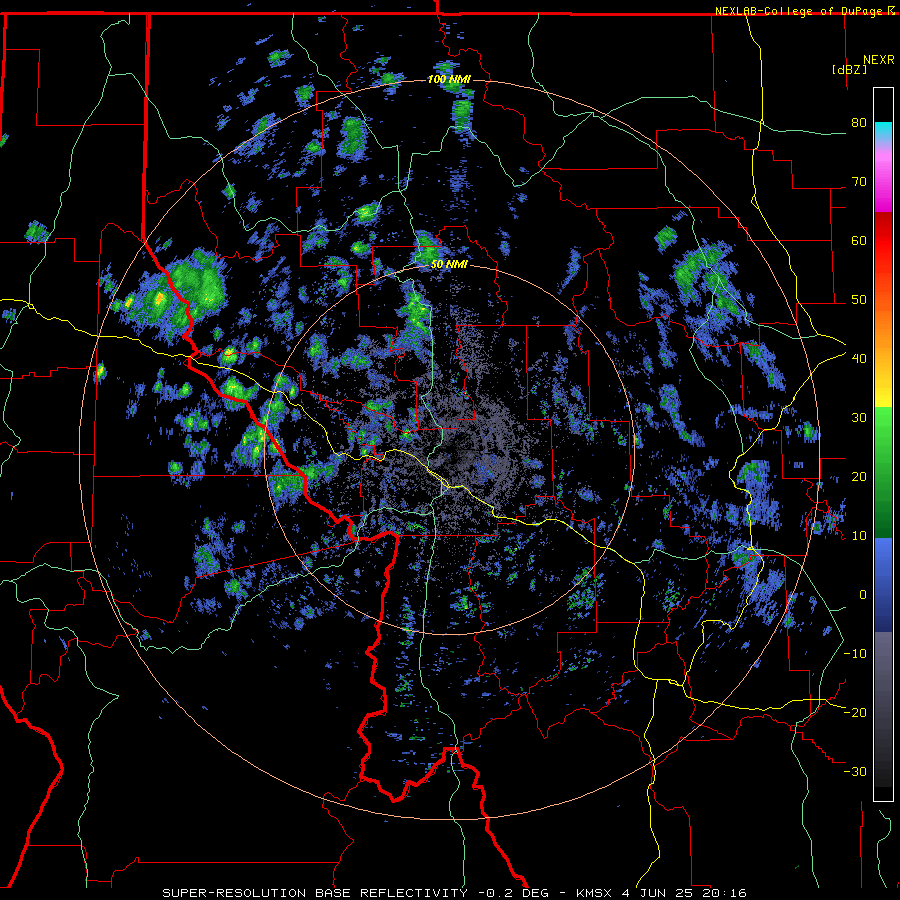Click the SUPER-RESOLUTION BASE REFLECTIVITY caption
900x900 pixels.
[315, 893]
